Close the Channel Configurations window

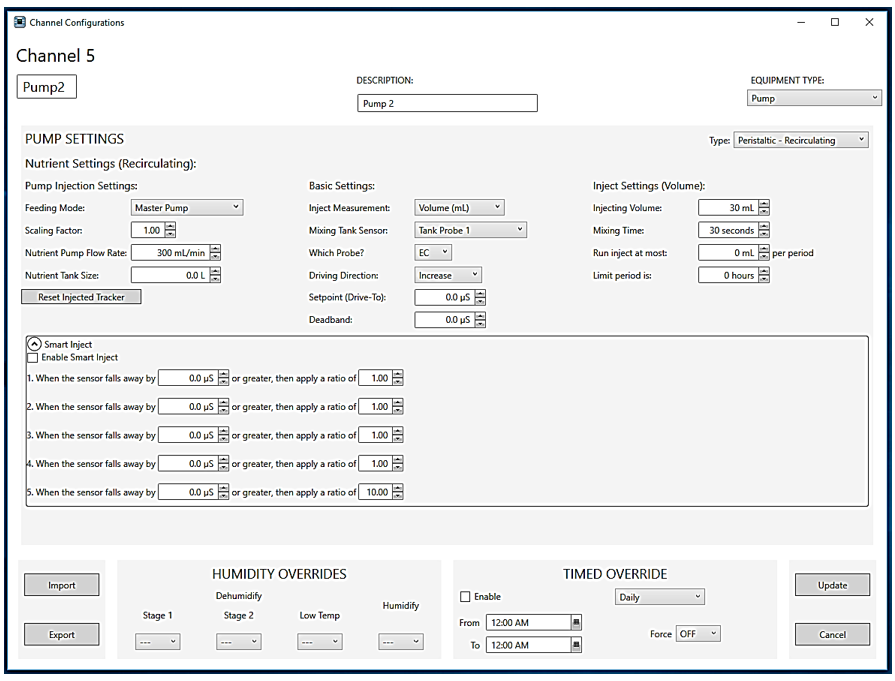pyautogui.click(x=869, y=22)
